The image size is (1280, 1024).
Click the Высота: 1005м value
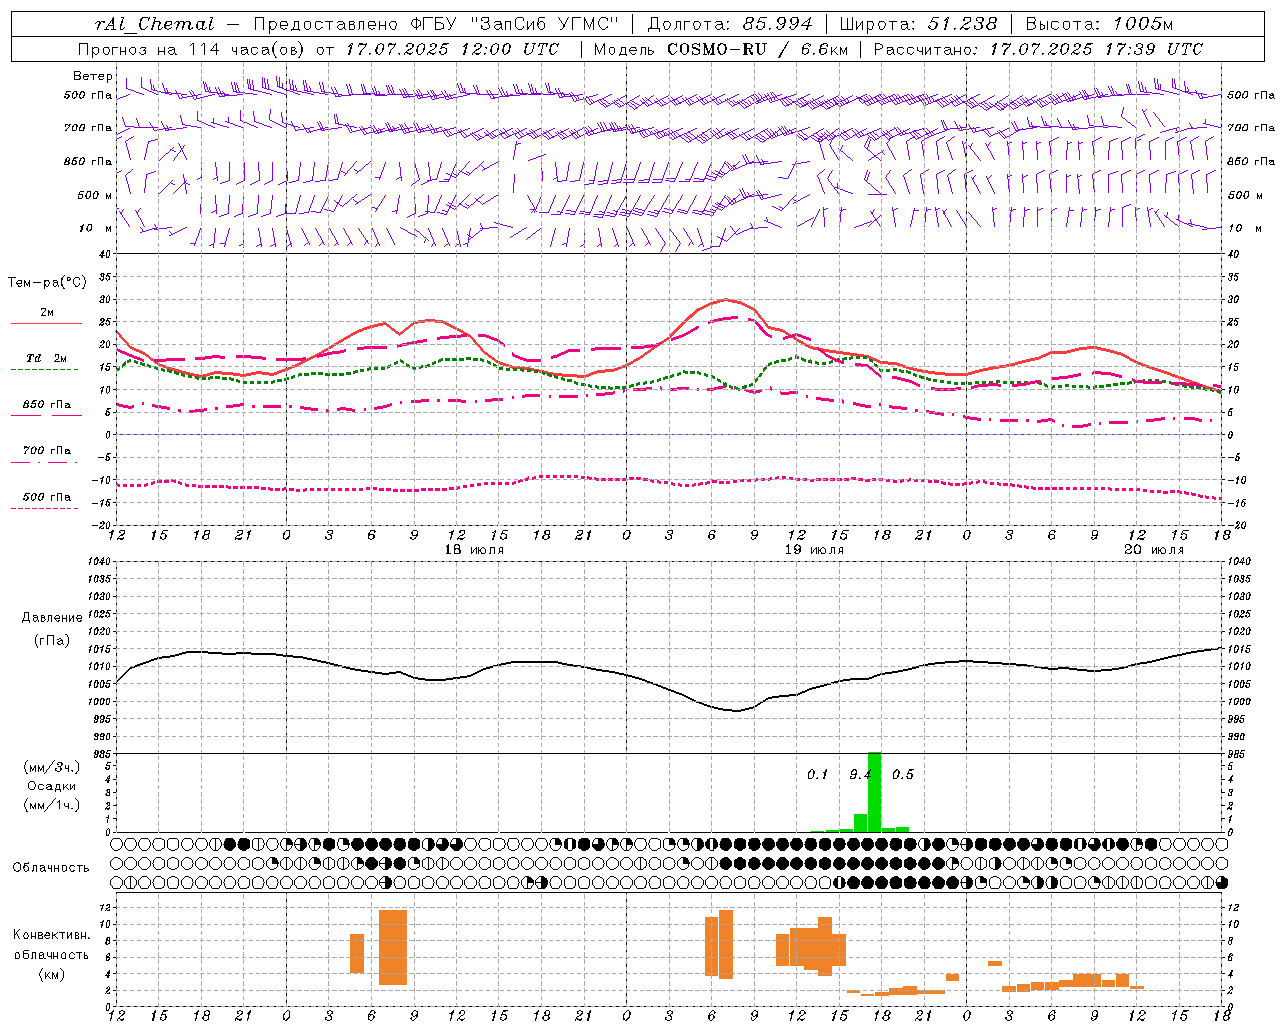click(x=1099, y=24)
